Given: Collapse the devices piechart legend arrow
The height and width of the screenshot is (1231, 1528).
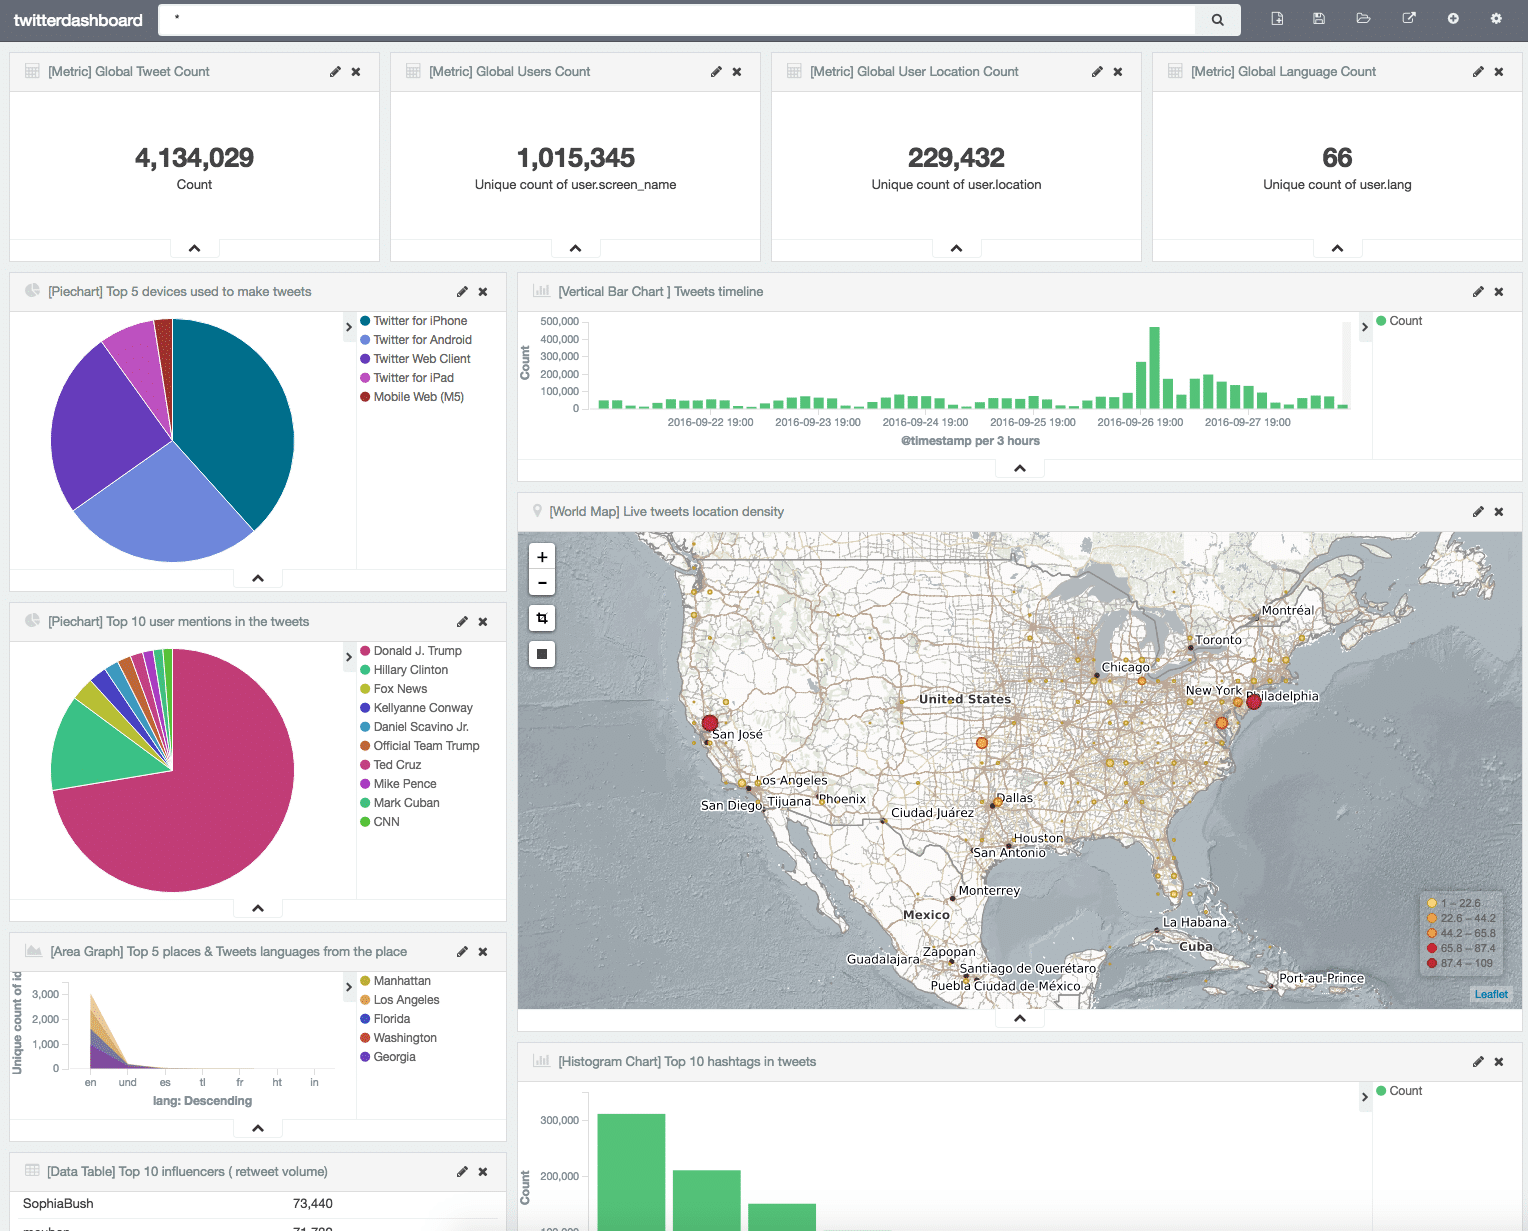Looking at the screenshot, I should [x=349, y=327].
